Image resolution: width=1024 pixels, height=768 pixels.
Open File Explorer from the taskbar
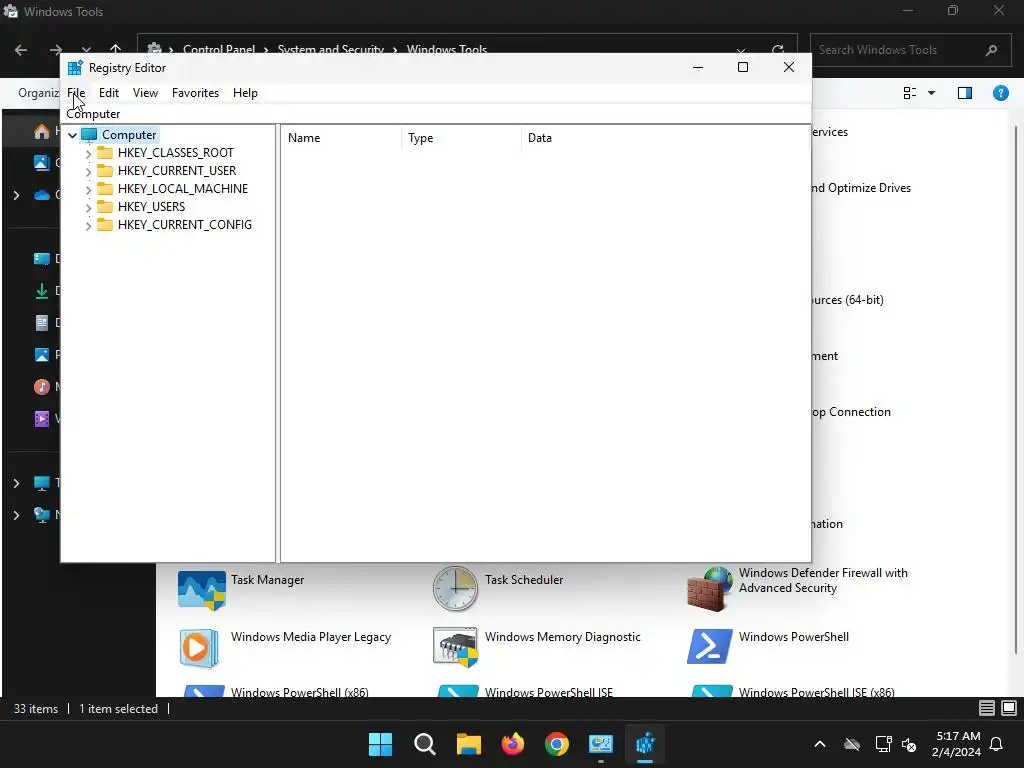click(468, 744)
